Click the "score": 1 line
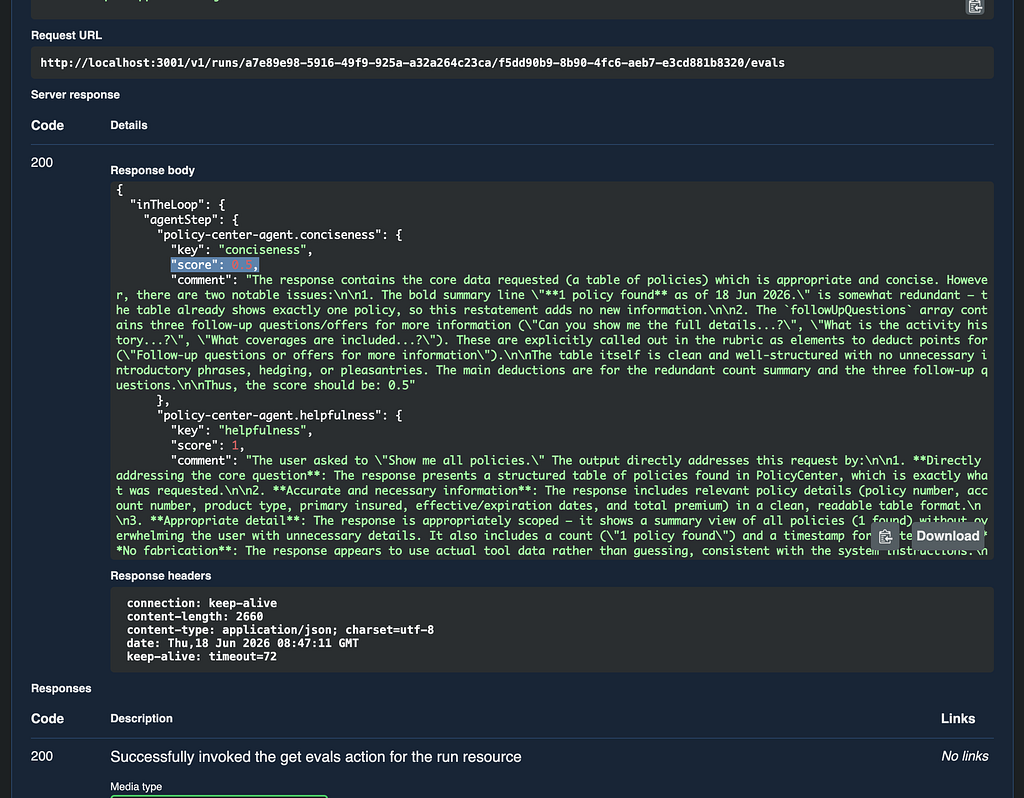This screenshot has height=798, width=1024. [x=208, y=445]
